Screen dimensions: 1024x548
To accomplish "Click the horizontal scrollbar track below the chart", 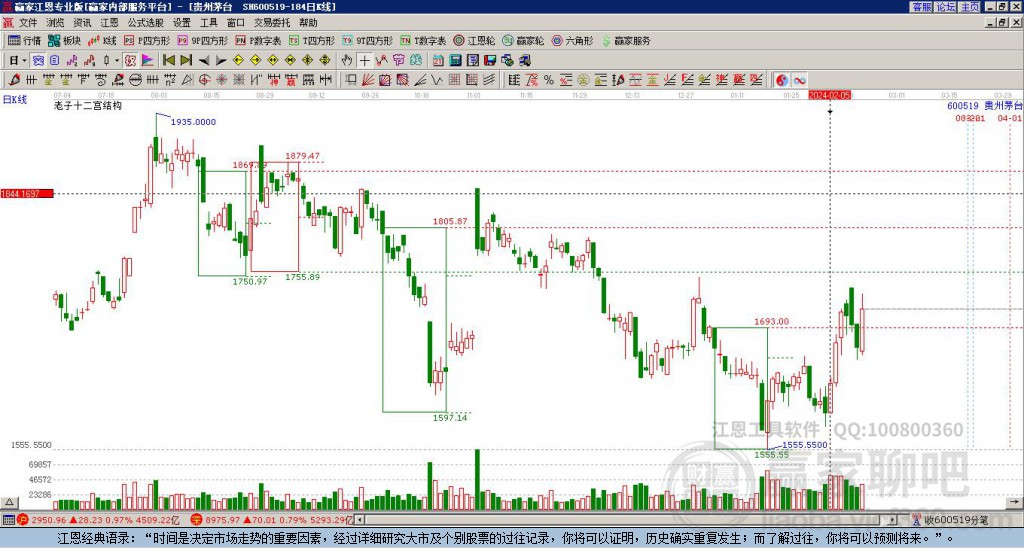I will 624,520.
